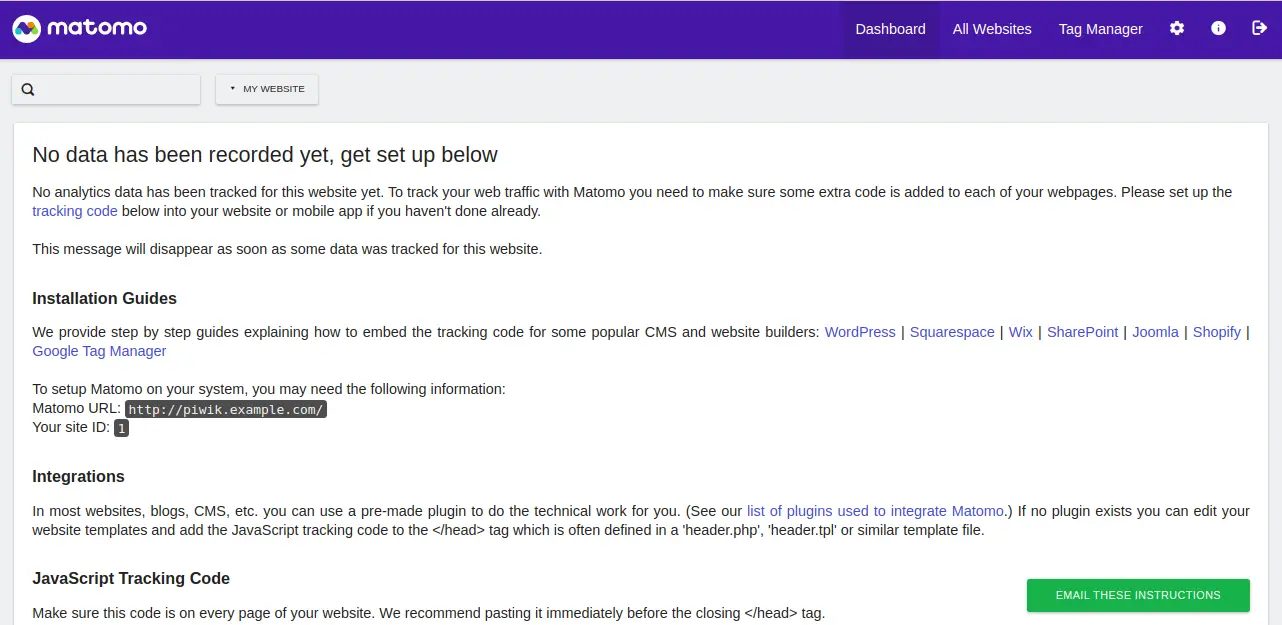Click the 'This message will disappear' sentence

[x=287, y=249]
